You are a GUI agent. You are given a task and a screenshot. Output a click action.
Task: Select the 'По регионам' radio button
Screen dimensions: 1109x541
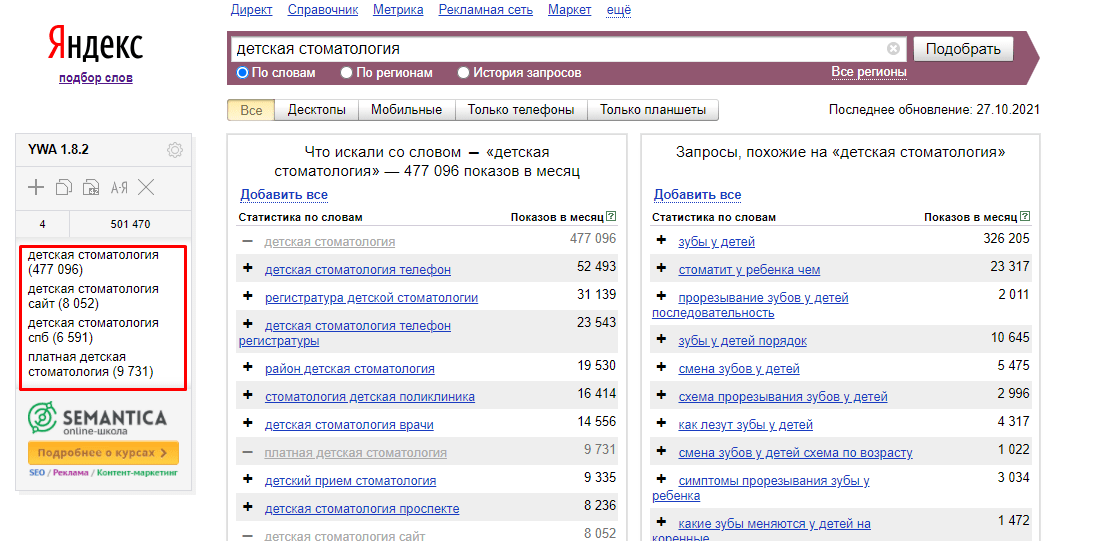[347, 73]
